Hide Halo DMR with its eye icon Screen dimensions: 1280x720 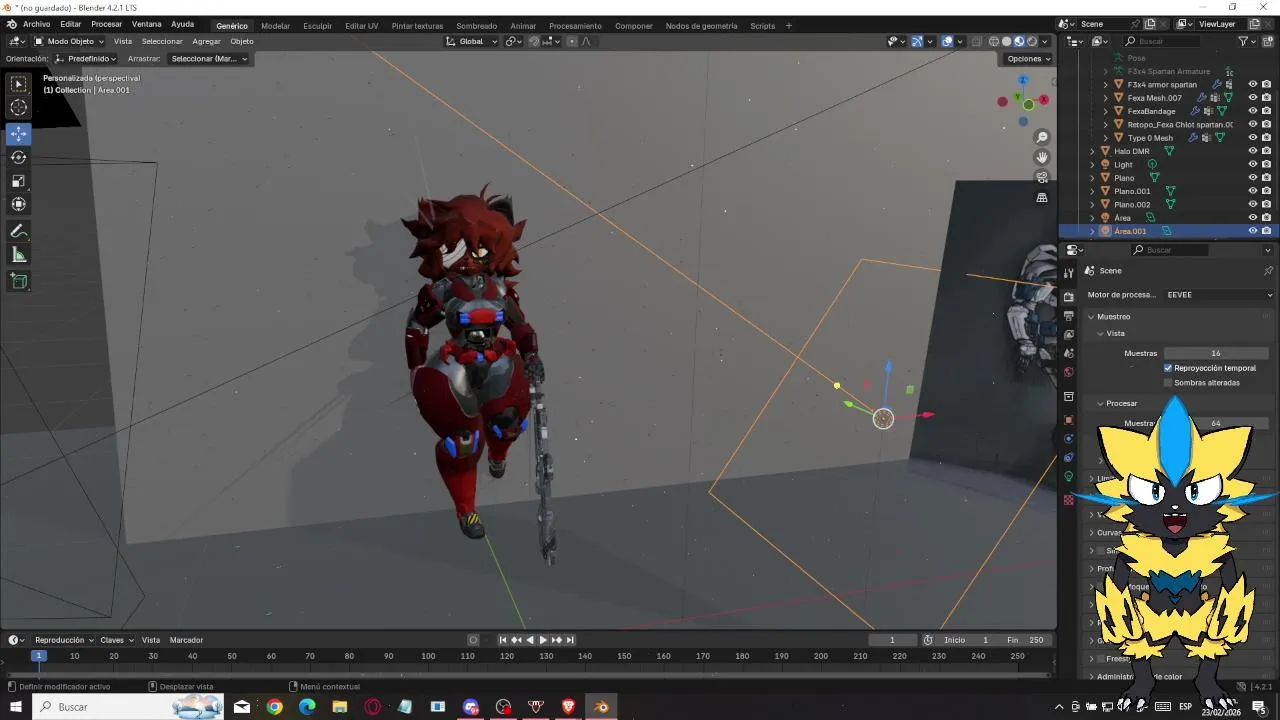1253,151
